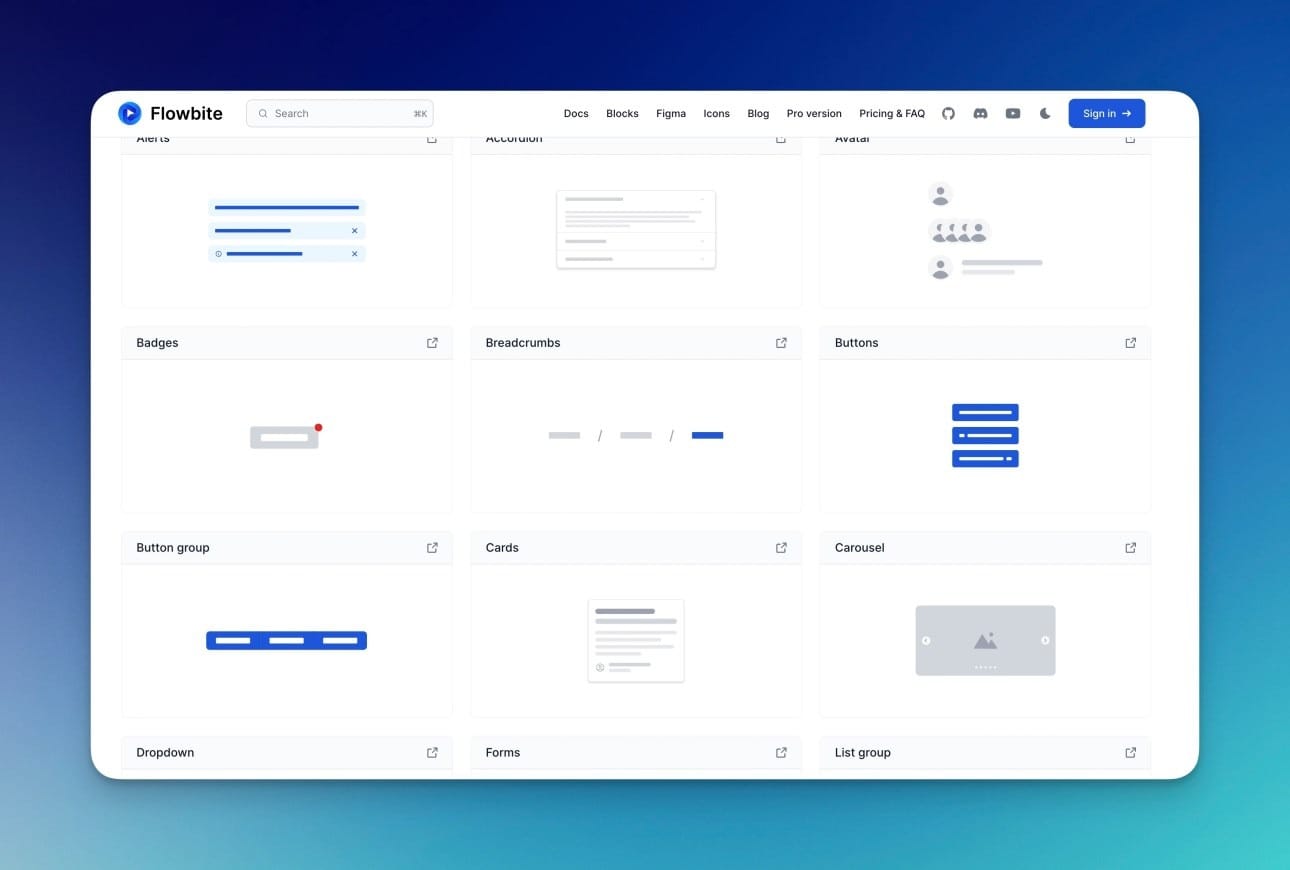Viewport: 1290px width, 870px height.
Task: Open Carousel external link icon
Action: coord(1130,548)
